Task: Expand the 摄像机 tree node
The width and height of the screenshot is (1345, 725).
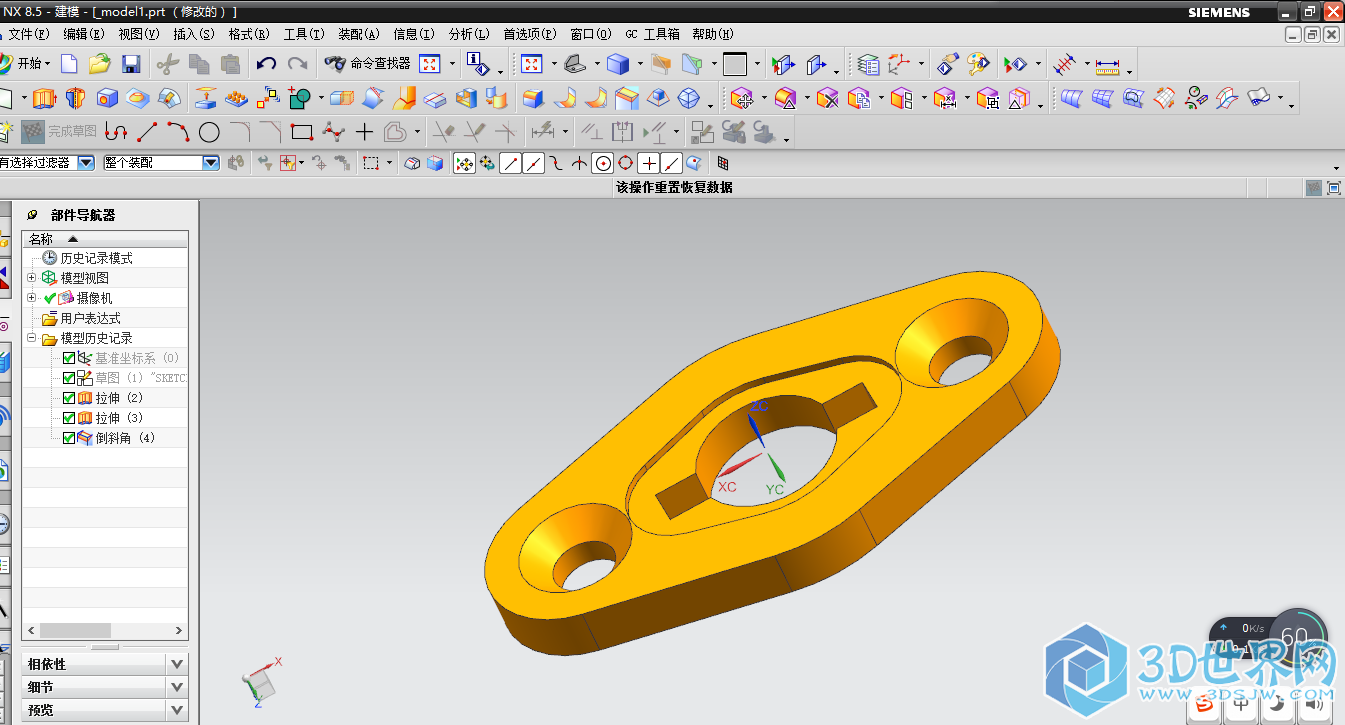Action: [x=32, y=298]
